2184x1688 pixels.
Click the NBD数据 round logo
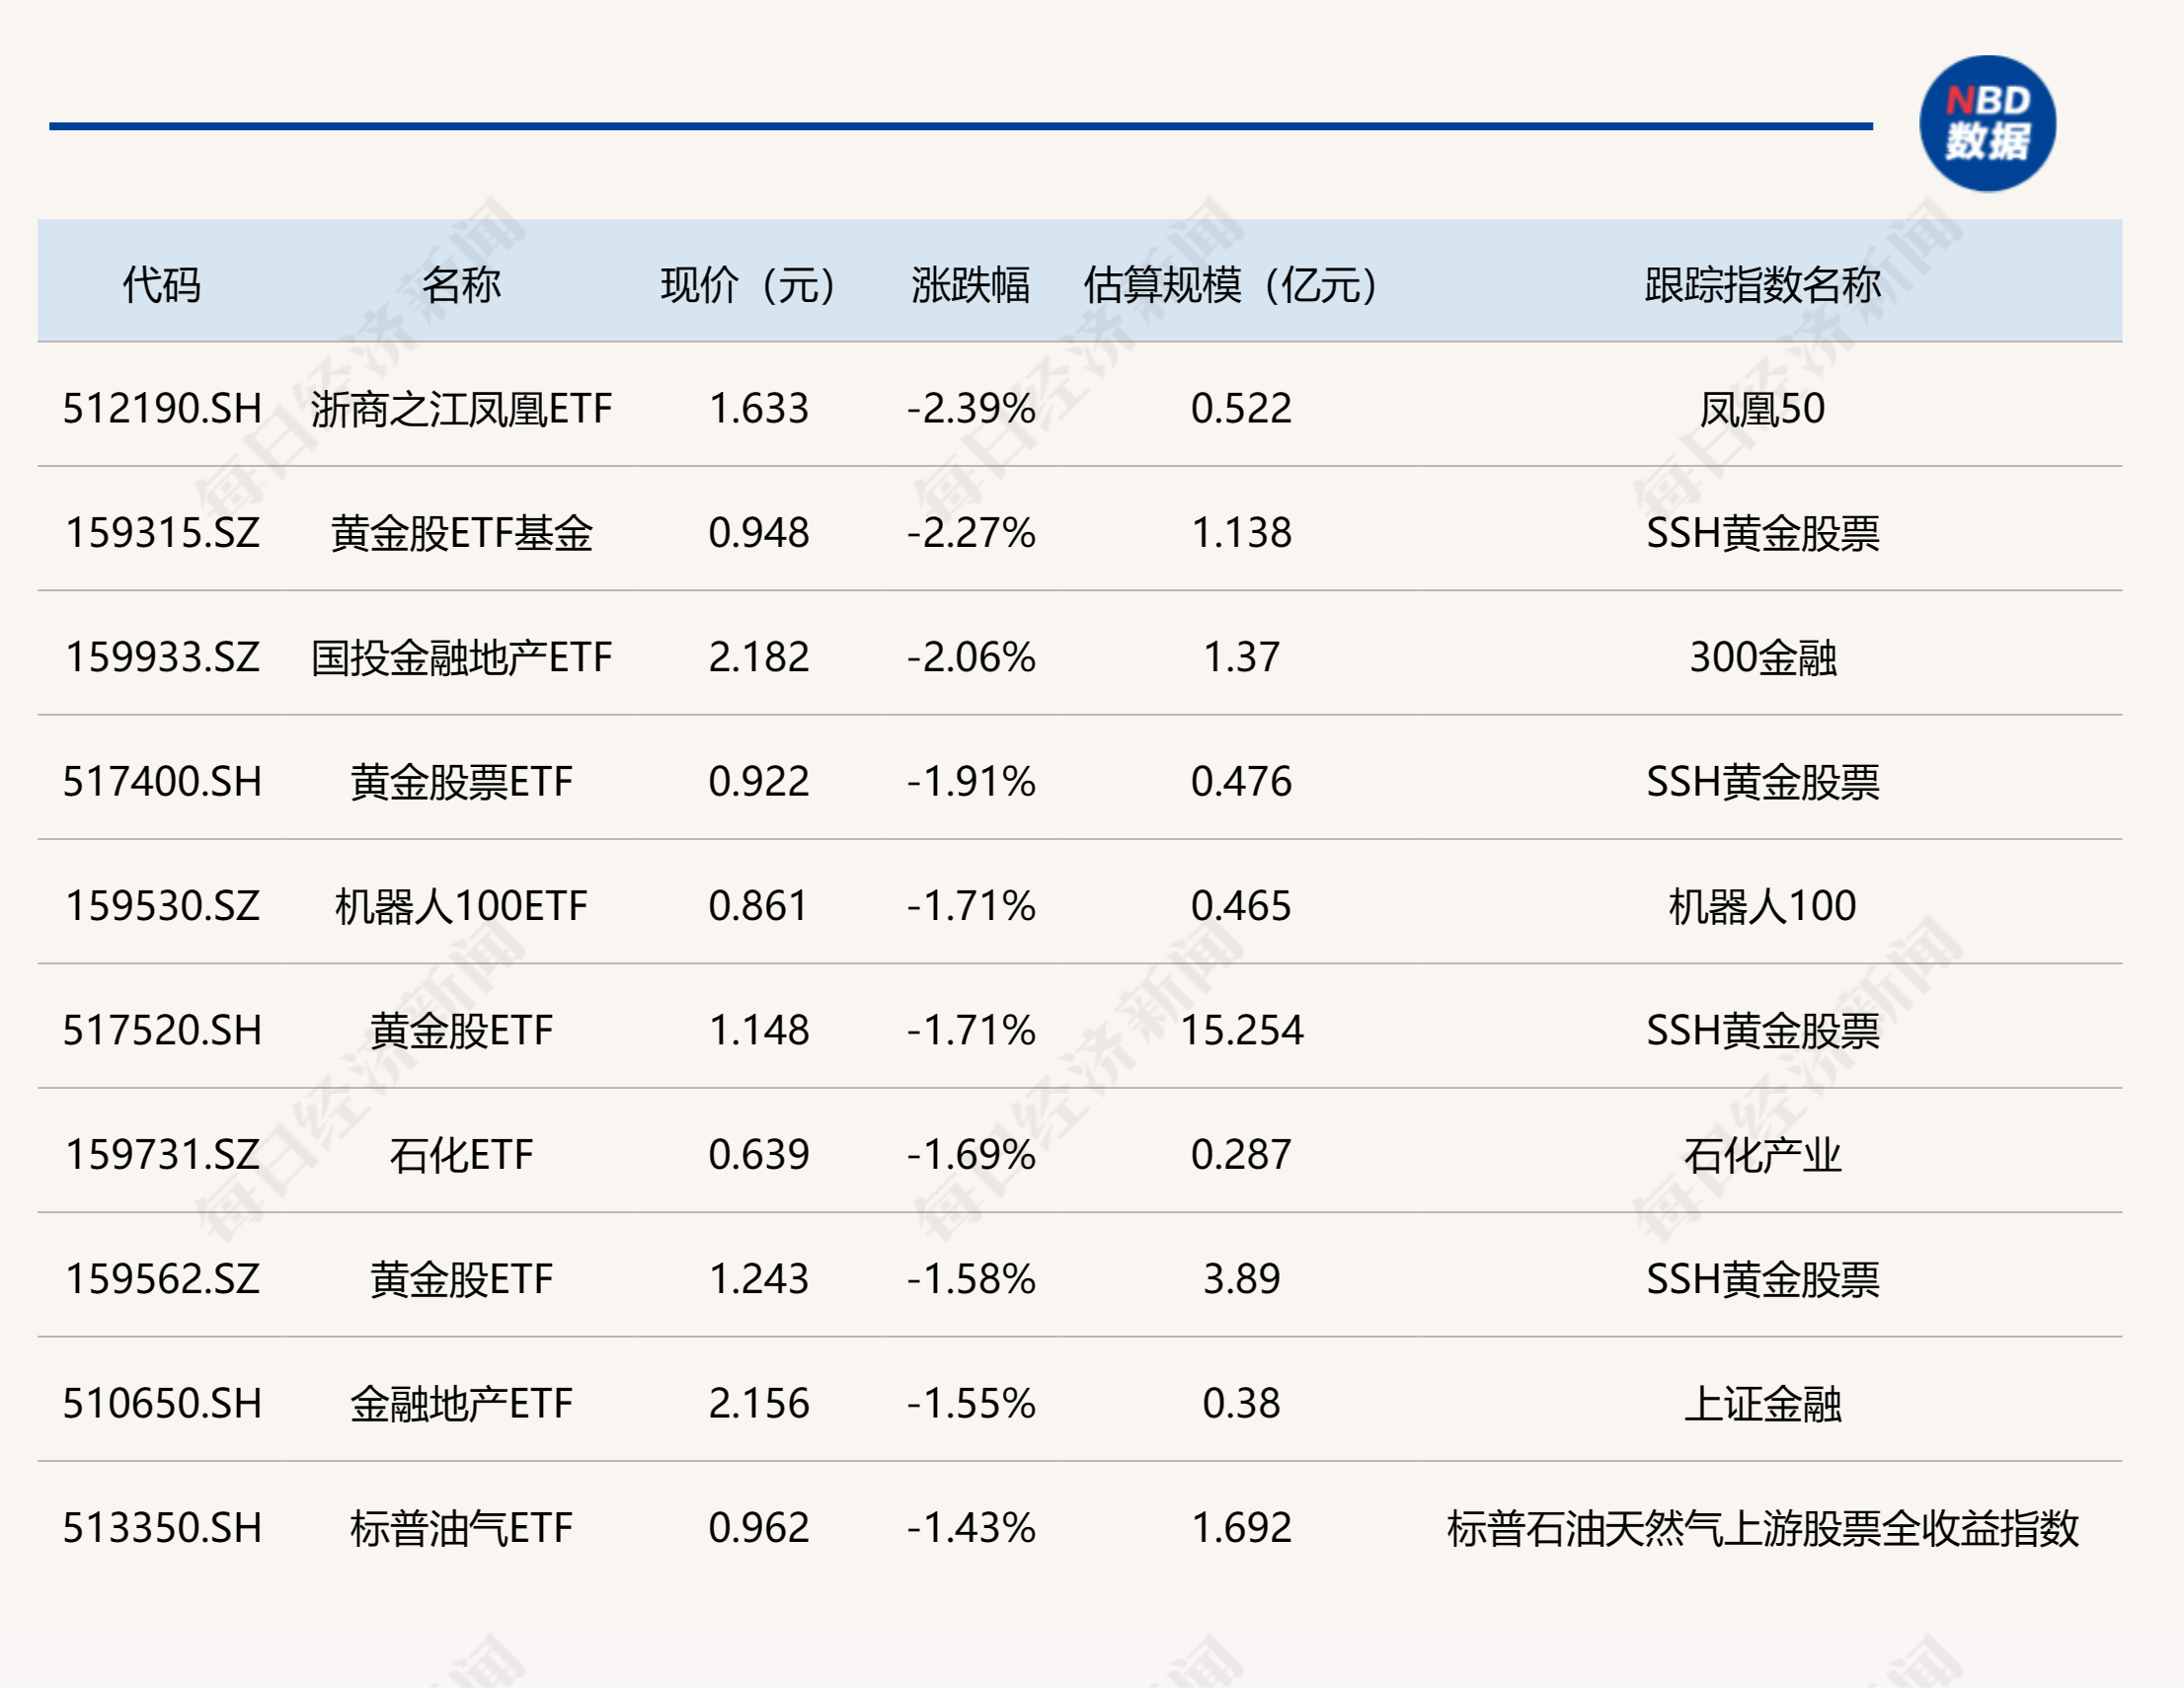pyautogui.click(x=1987, y=124)
